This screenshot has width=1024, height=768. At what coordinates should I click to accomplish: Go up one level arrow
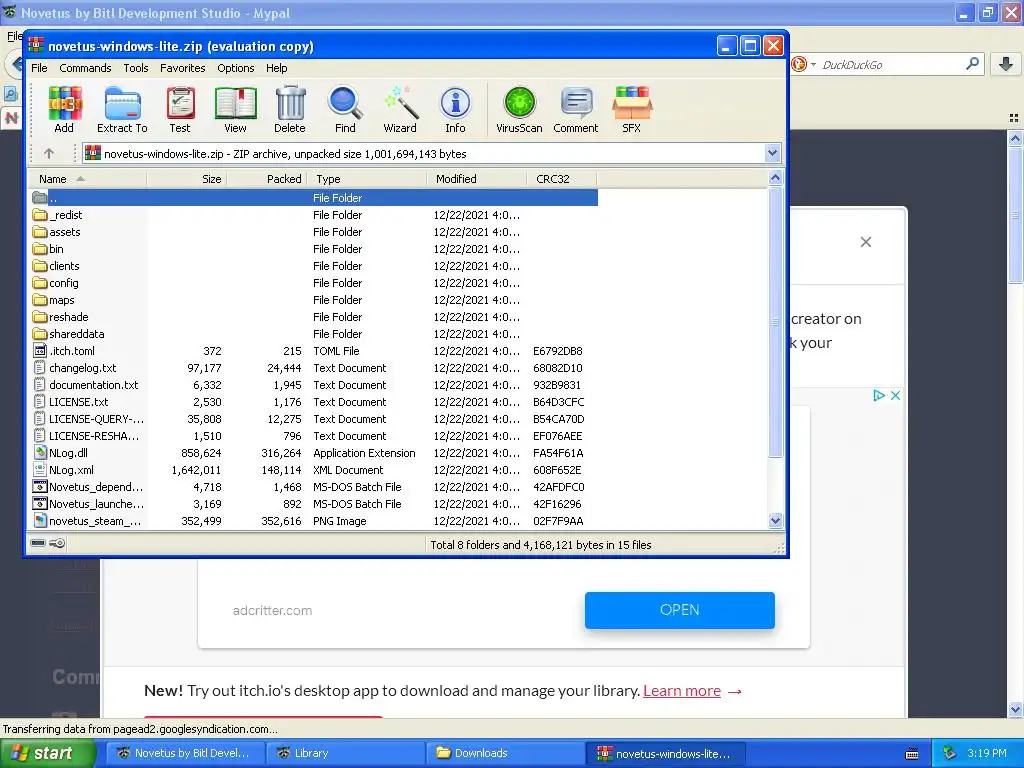click(49, 153)
